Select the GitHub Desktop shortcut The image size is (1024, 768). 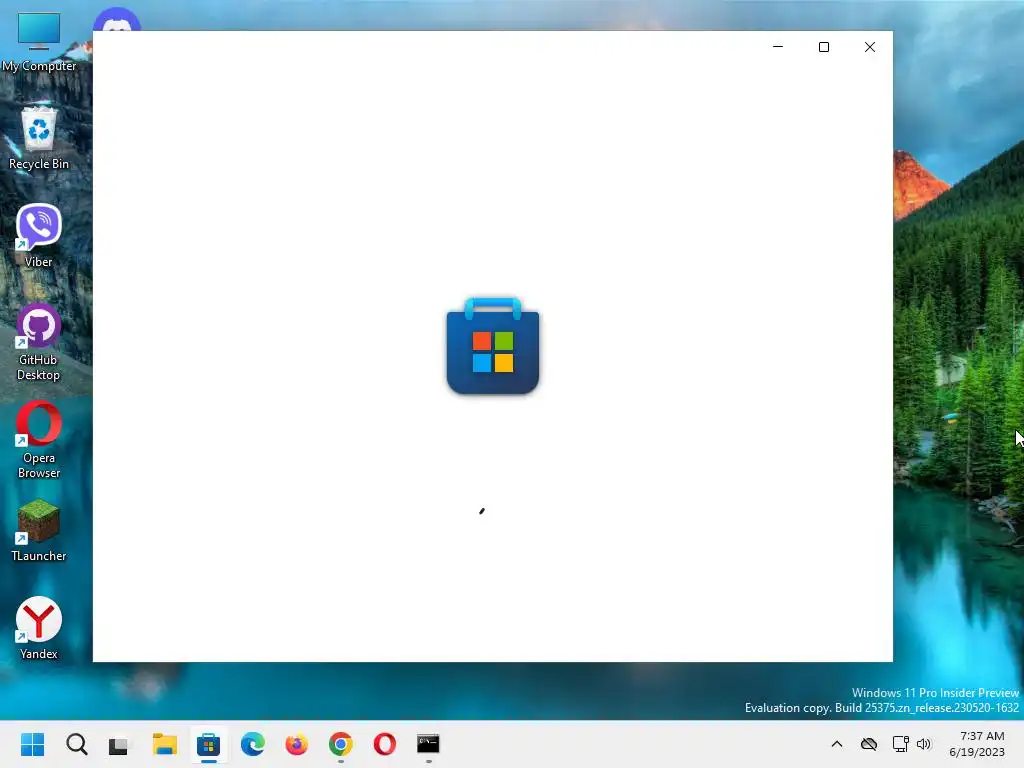pyautogui.click(x=39, y=342)
